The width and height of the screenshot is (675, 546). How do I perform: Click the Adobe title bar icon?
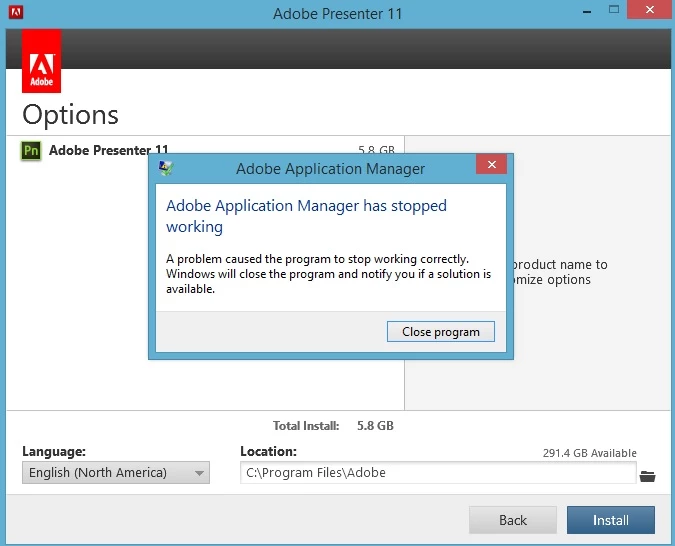[16, 12]
